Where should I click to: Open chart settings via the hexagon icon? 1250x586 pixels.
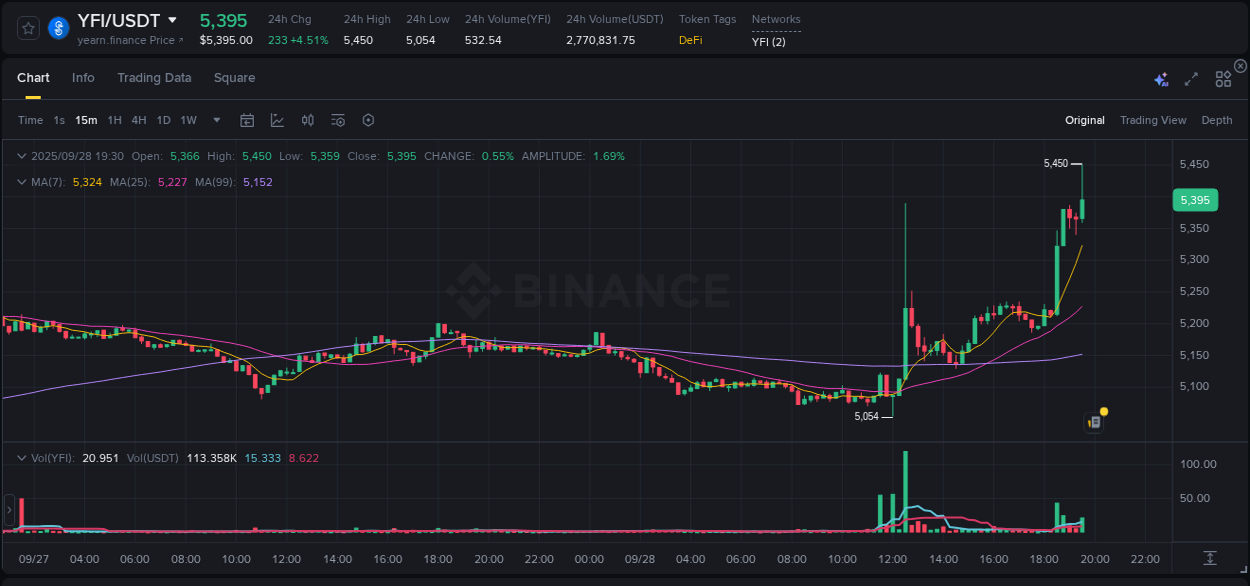tap(368, 119)
